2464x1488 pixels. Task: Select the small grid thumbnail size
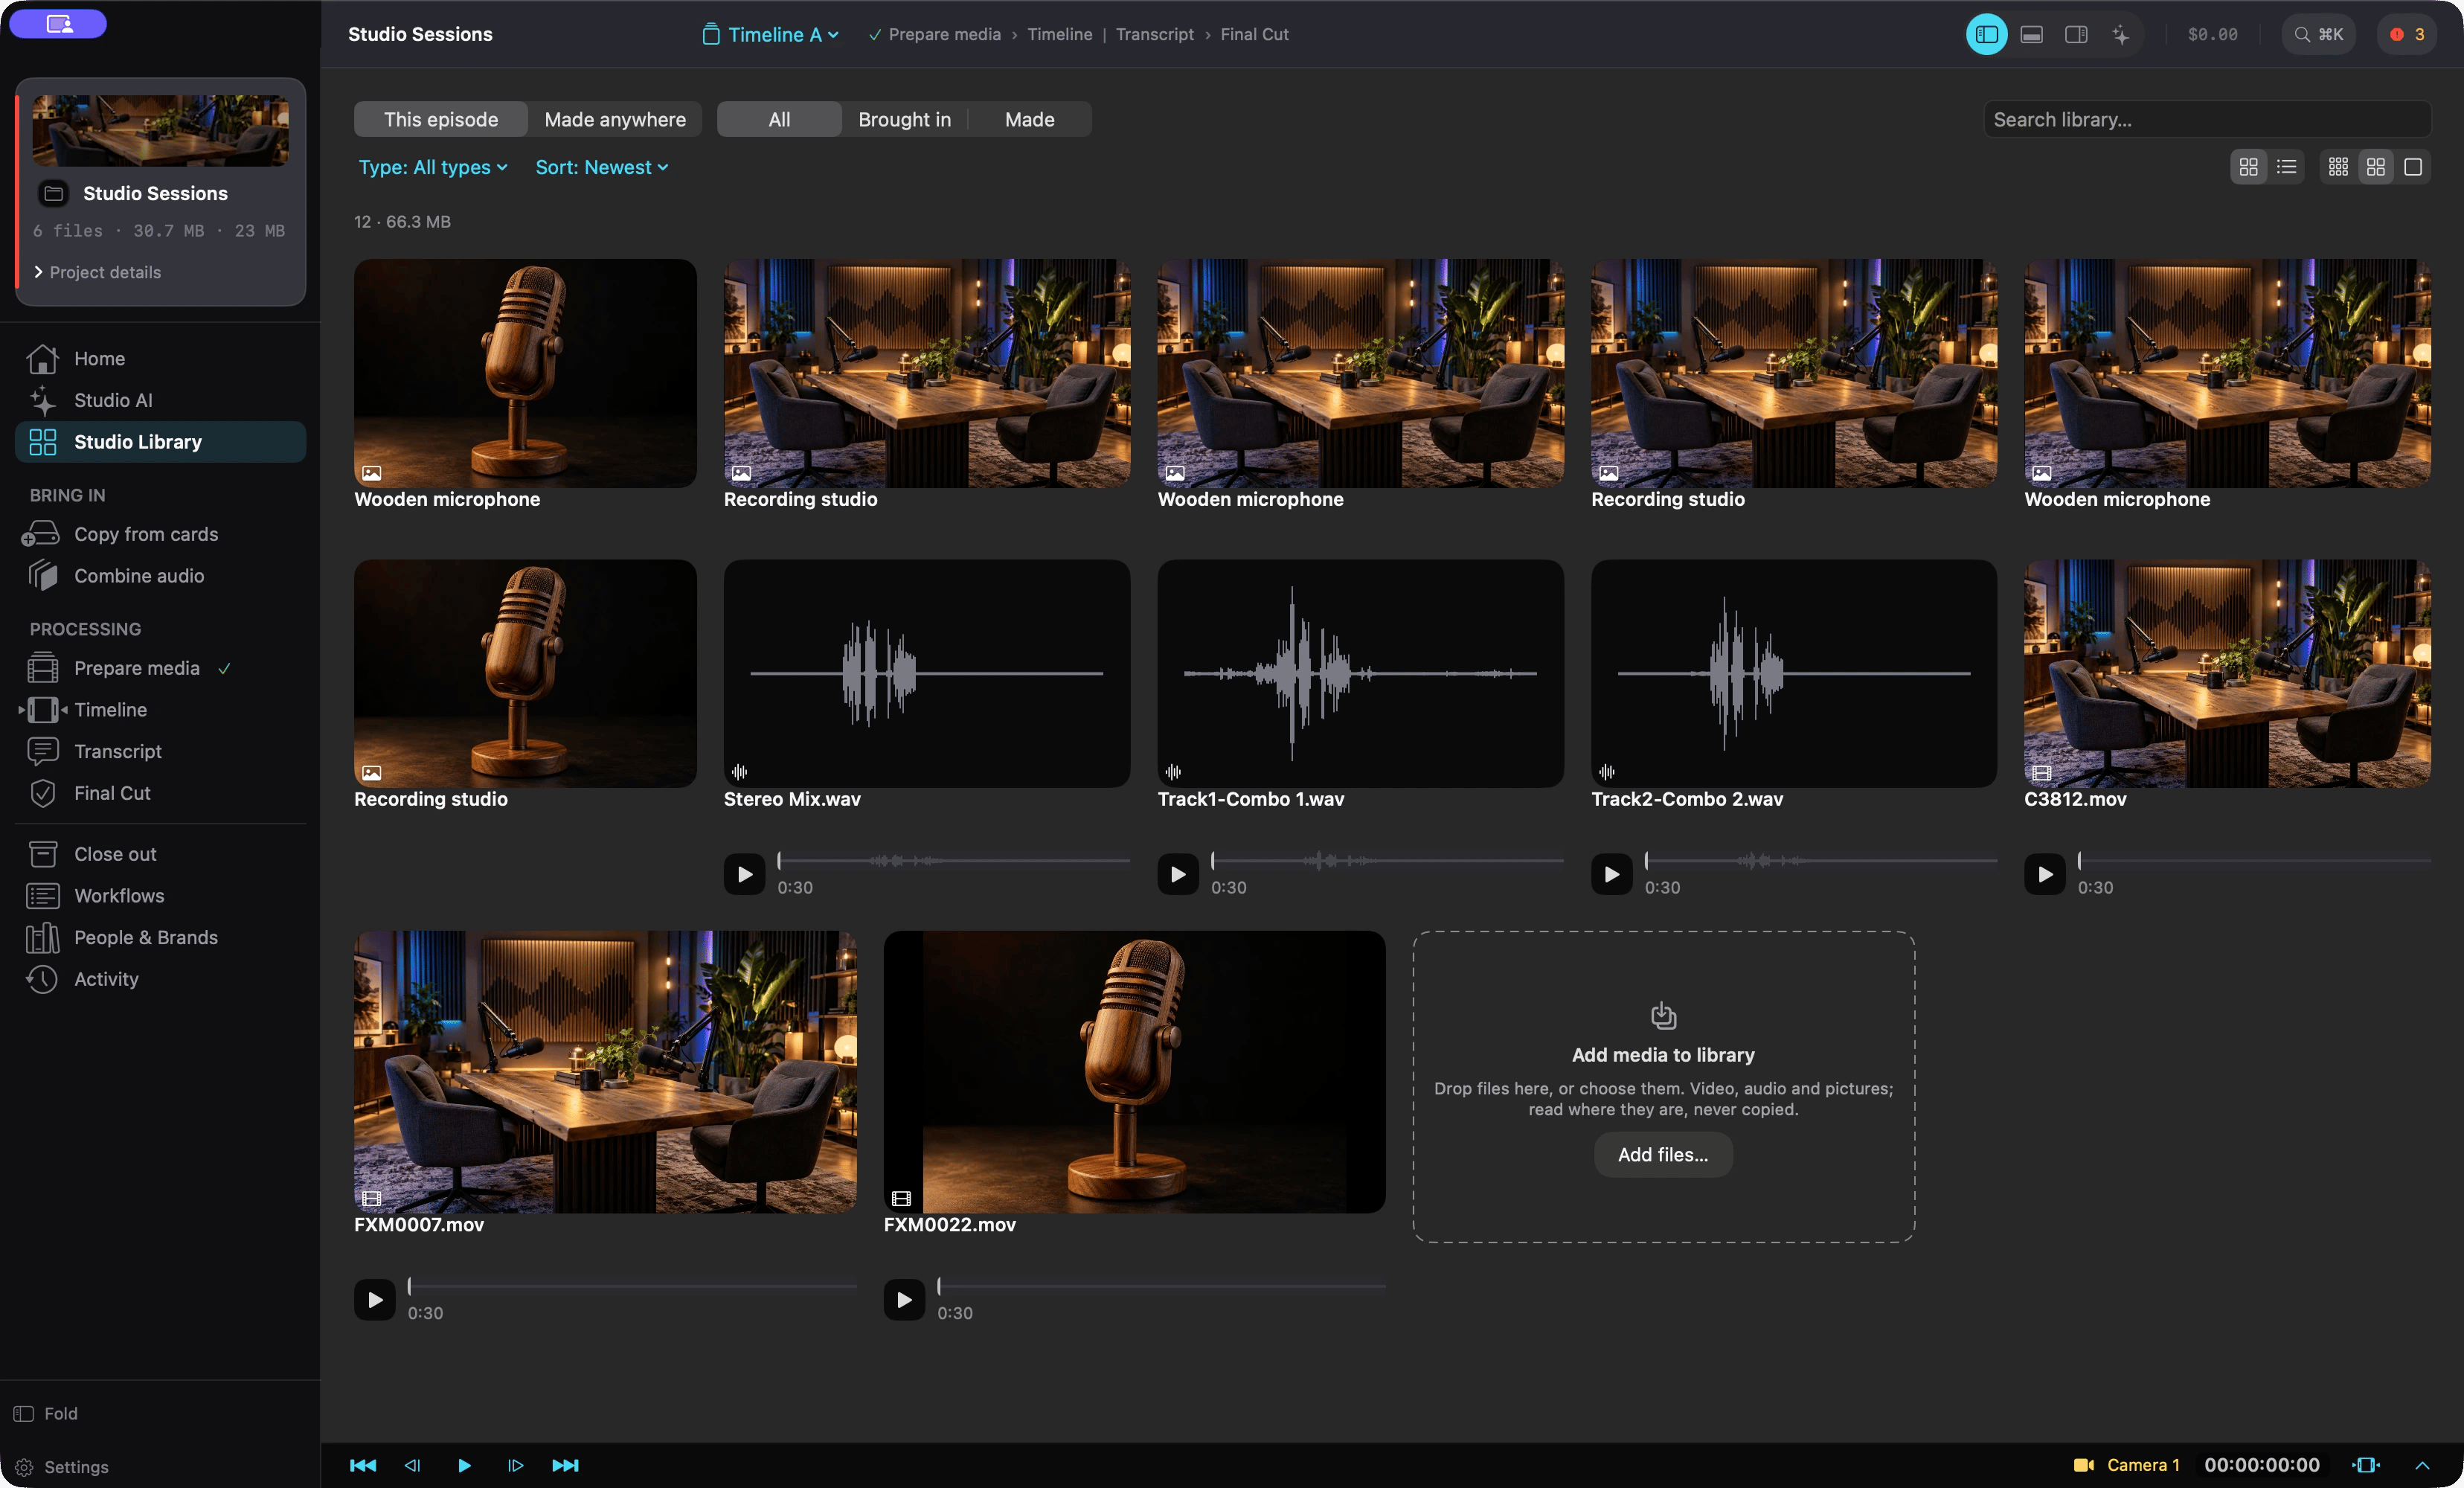click(2338, 167)
